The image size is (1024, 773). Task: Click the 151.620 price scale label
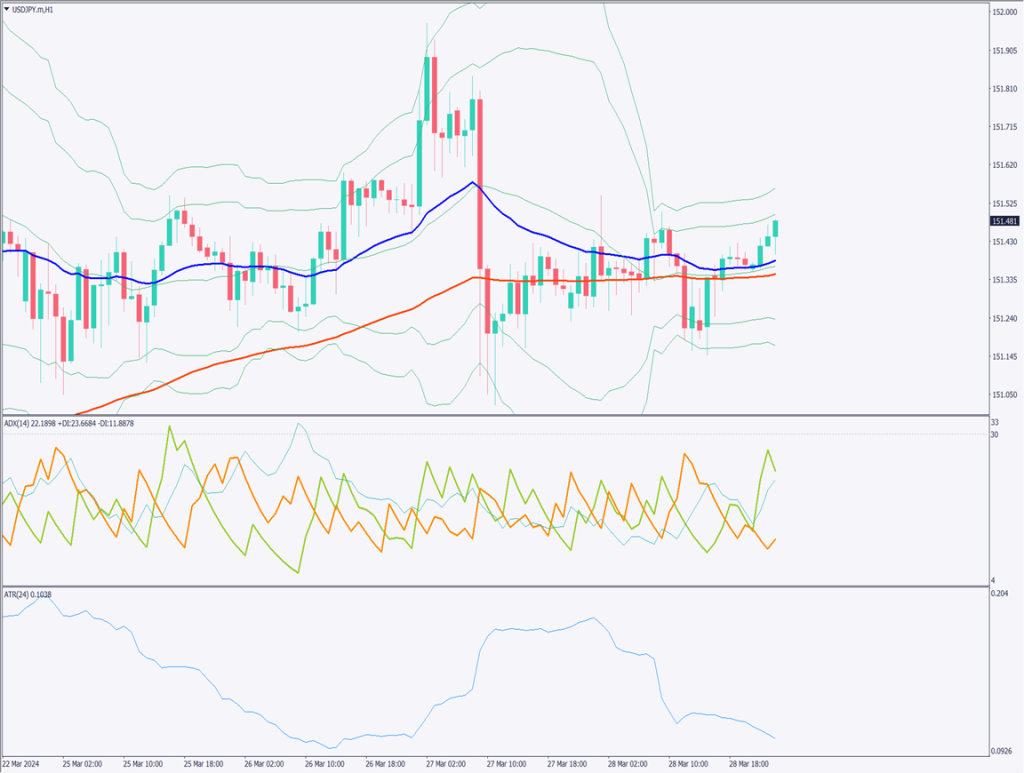click(x=1004, y=165)
